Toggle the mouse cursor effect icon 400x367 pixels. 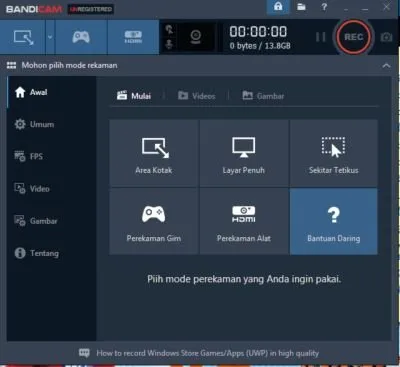point(169,30)
